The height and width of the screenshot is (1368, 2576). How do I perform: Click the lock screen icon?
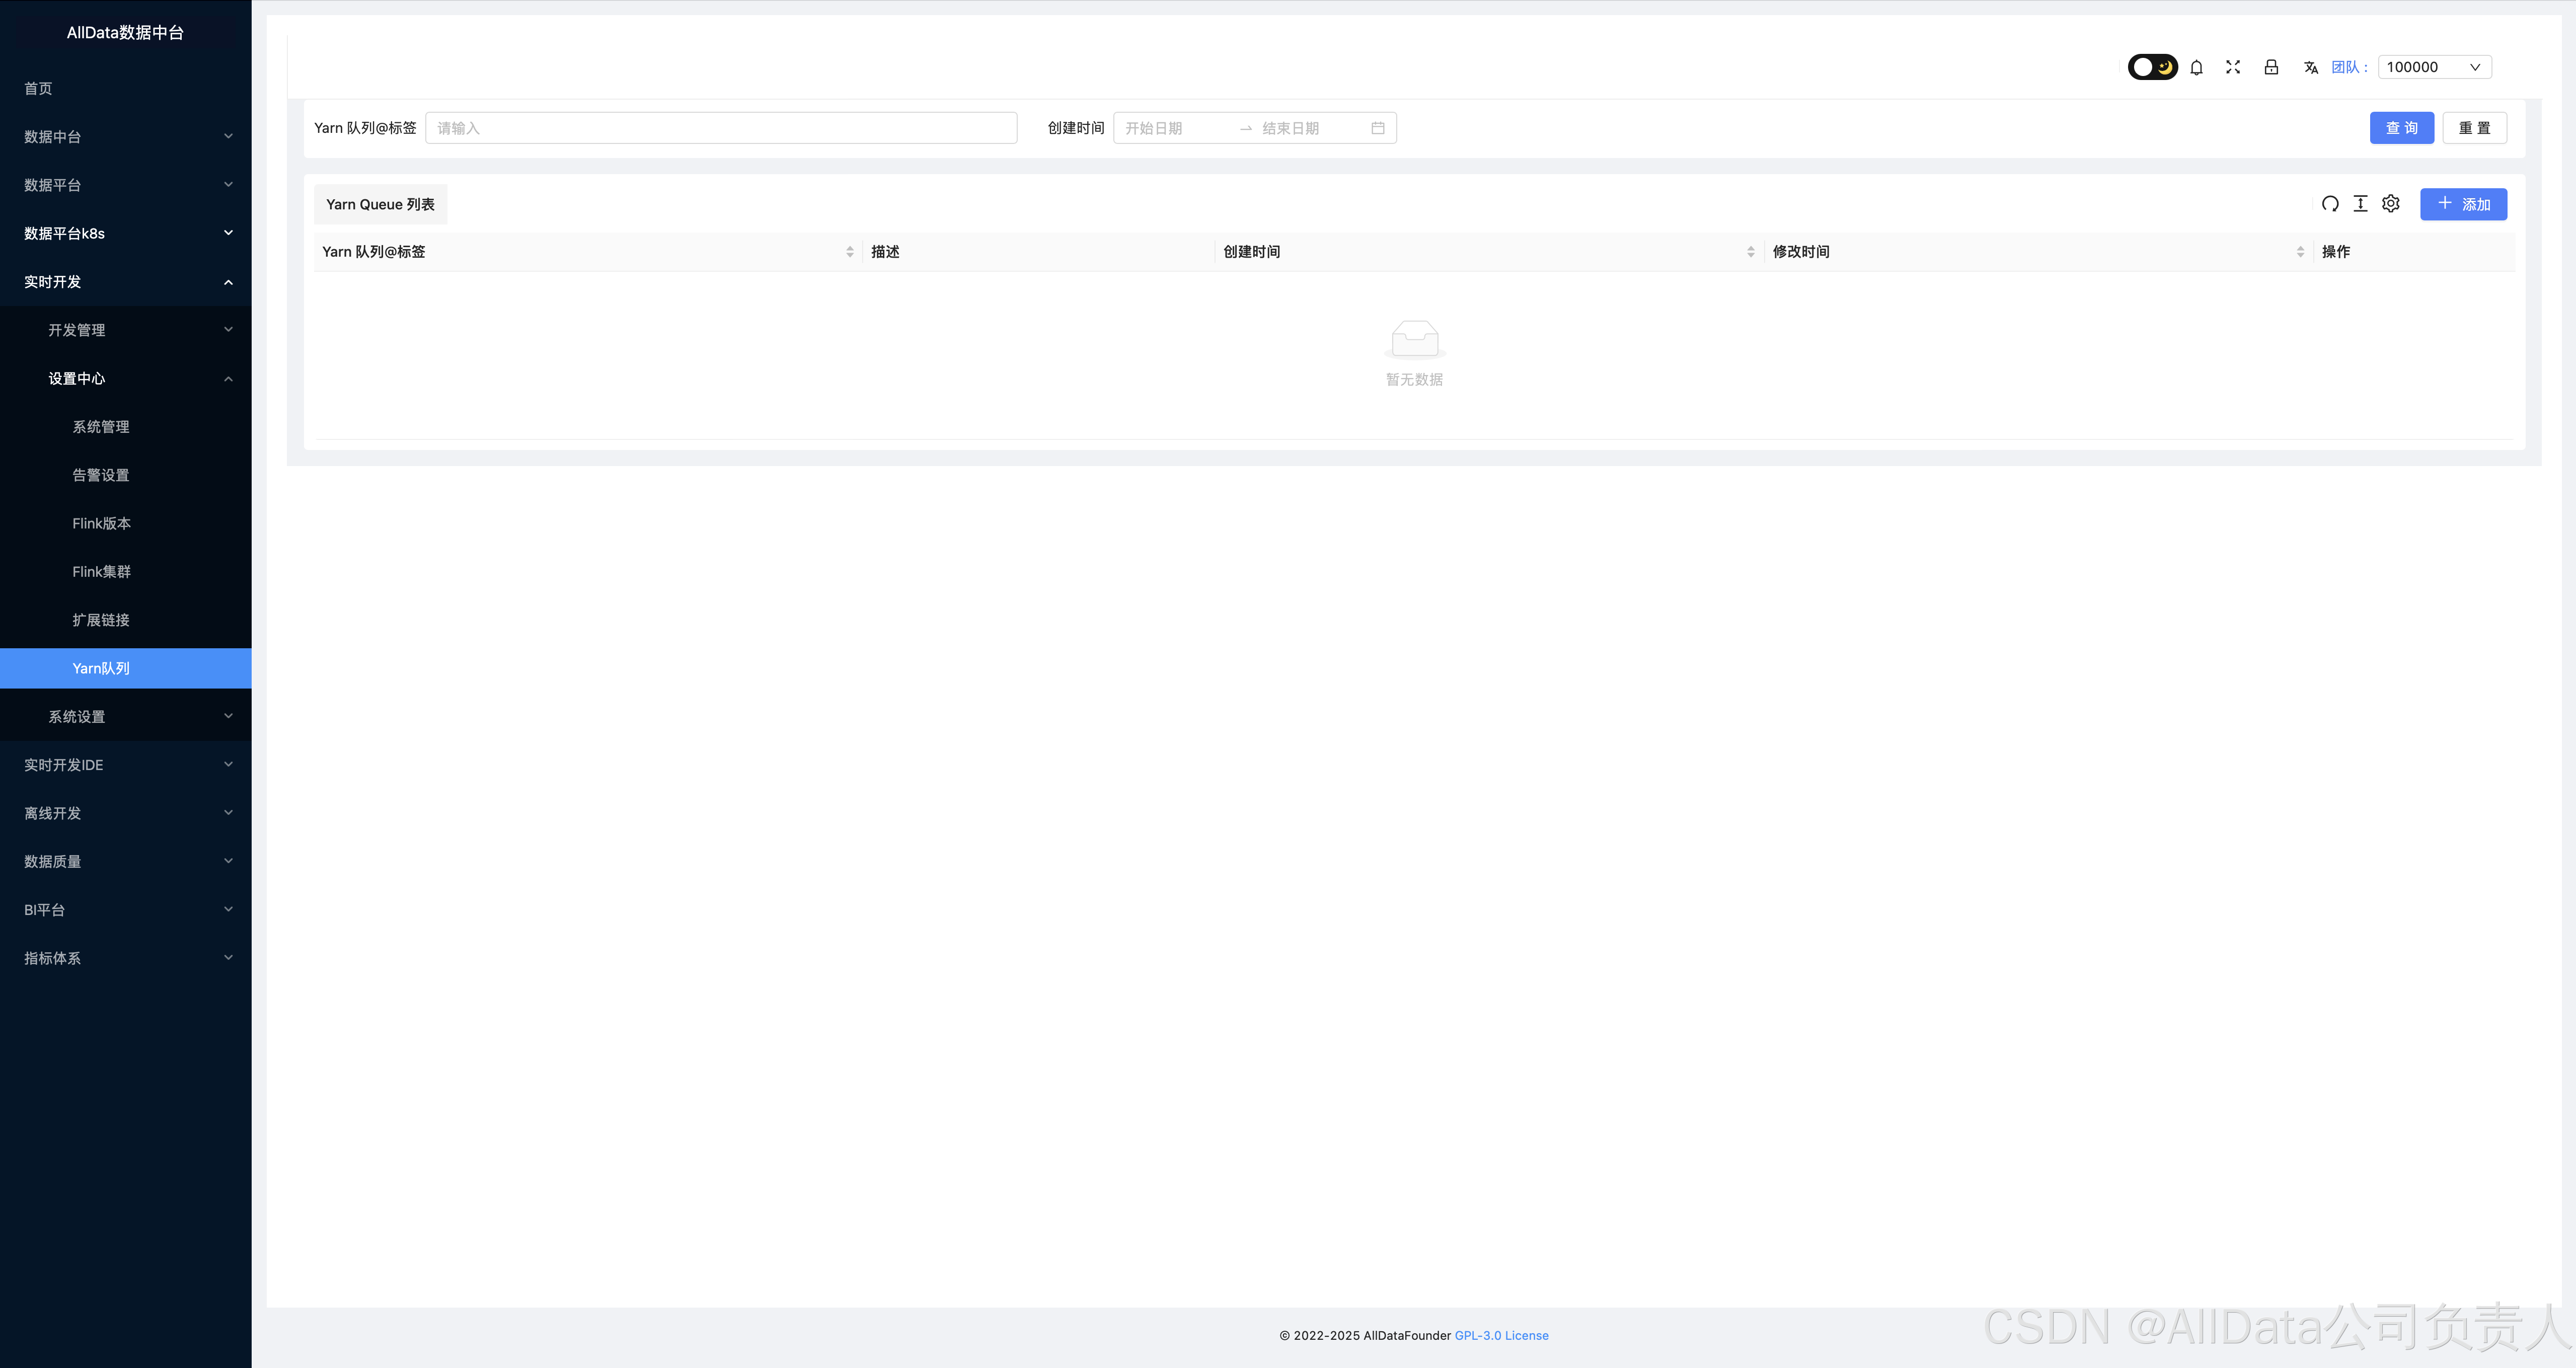click(x=2271, y=67)
